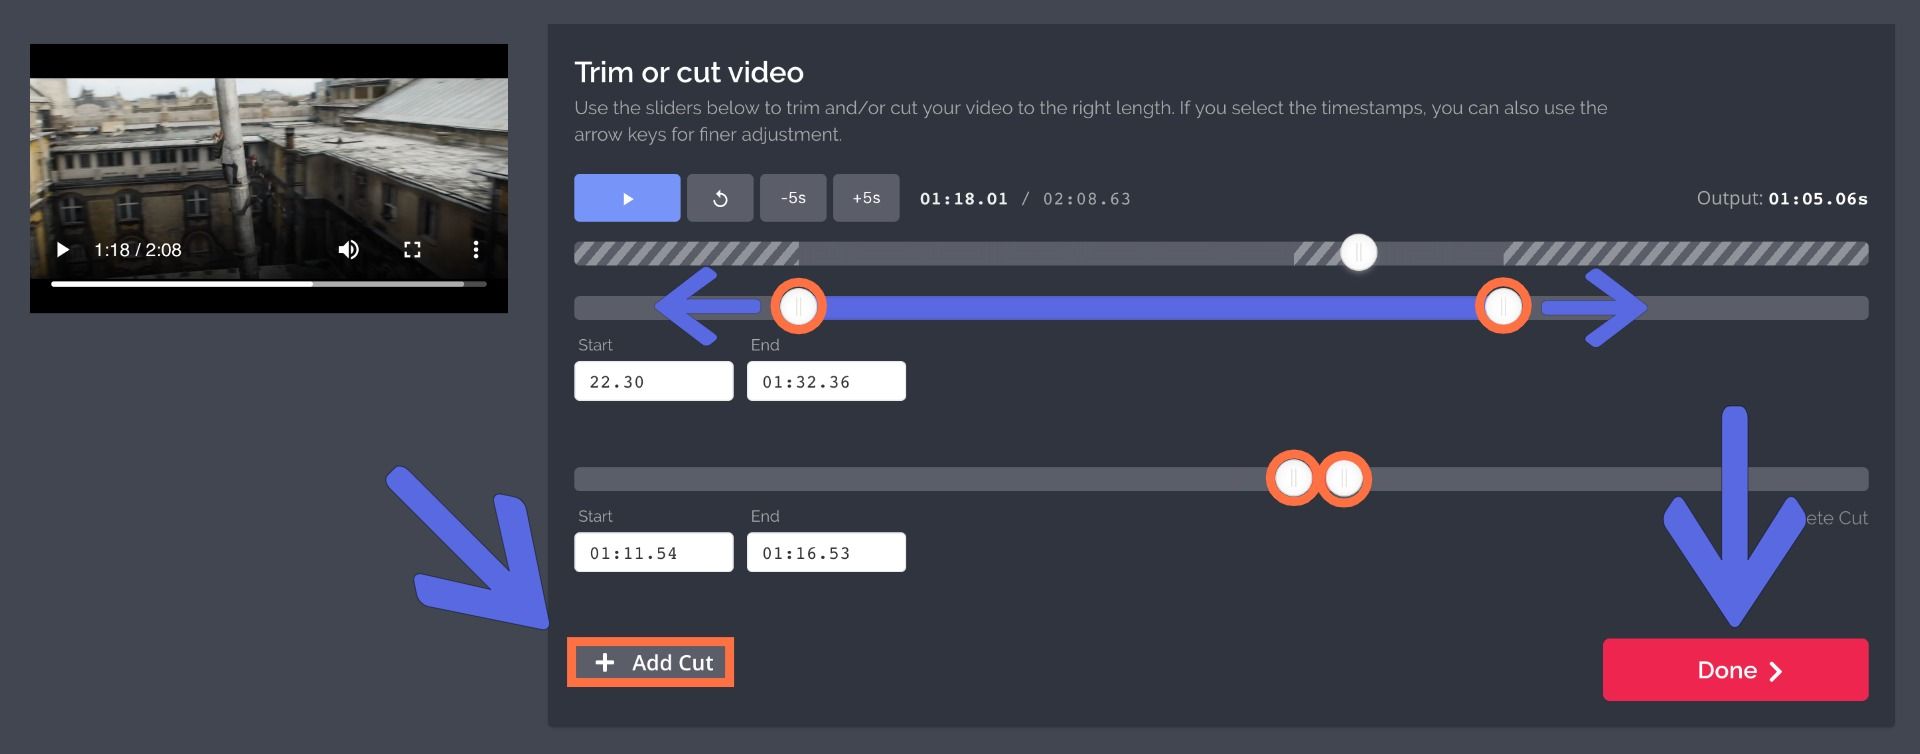The height and width of the screenshot is (754, 1920).
Task: Click the trim start slider handle
Action: 798,307
